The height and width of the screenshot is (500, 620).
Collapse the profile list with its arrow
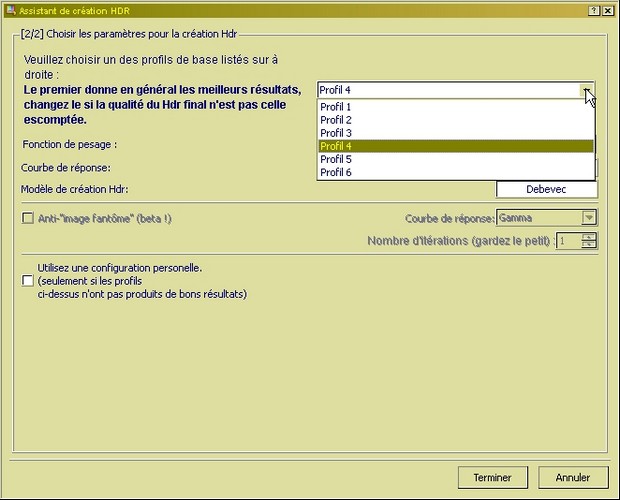587,90
